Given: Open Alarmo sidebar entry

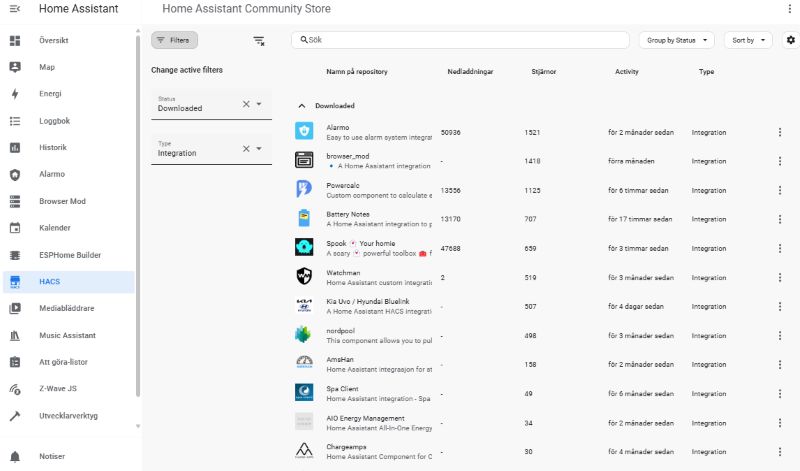Looking at the screenshot, I should [x=68, y=175].
